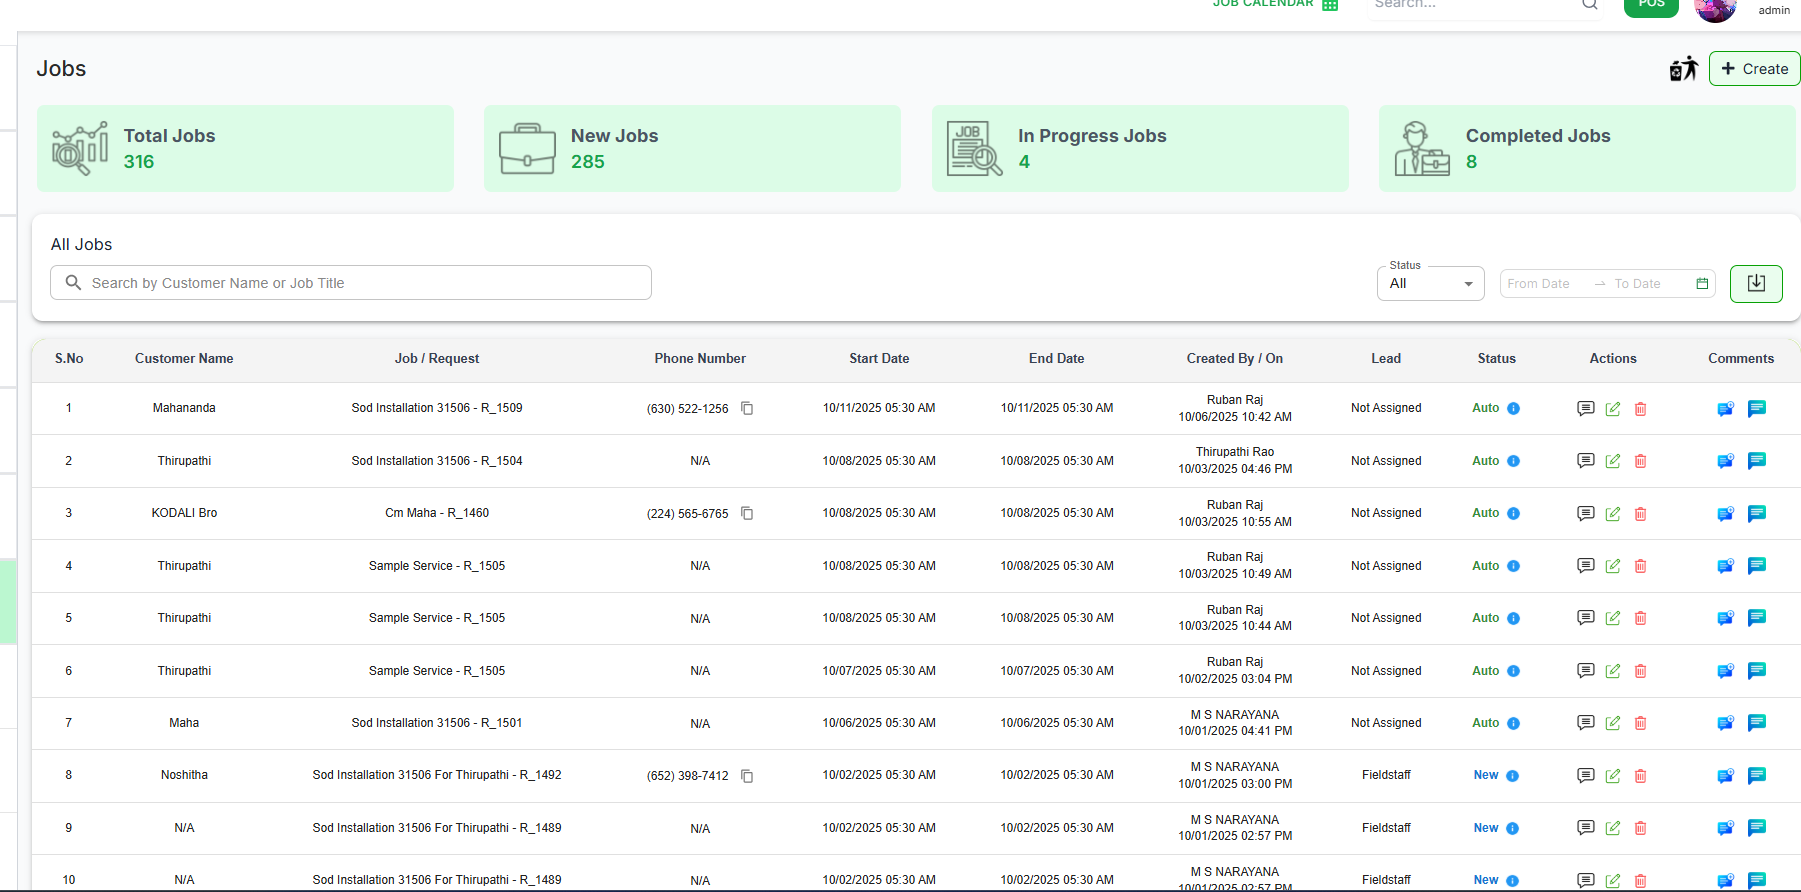
Task: Open the Completed Jobs card
Action: pyautogui.click(x=1587, y=148)
